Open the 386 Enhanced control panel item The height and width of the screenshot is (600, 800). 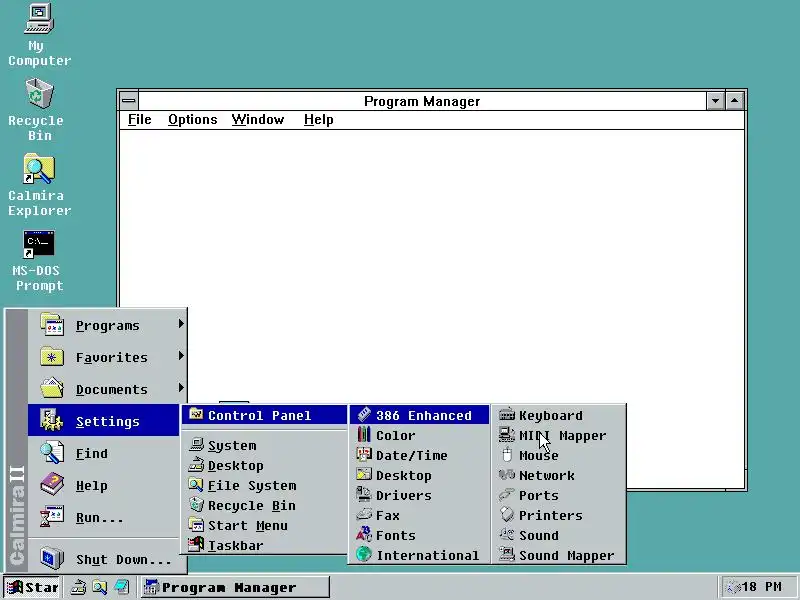(x=419, y=415)
